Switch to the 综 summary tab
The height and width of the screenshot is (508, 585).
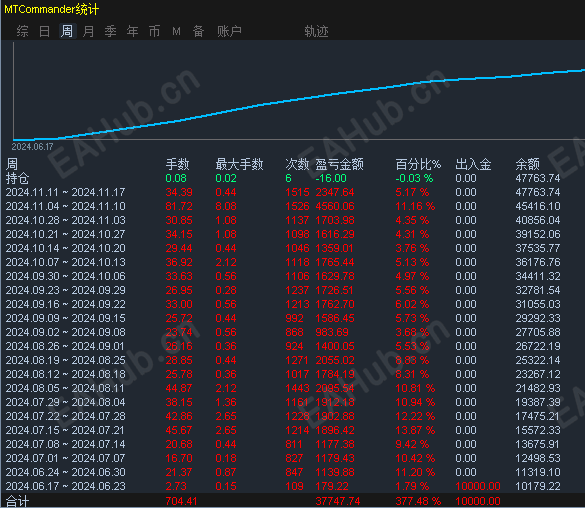tap(22, 31)
